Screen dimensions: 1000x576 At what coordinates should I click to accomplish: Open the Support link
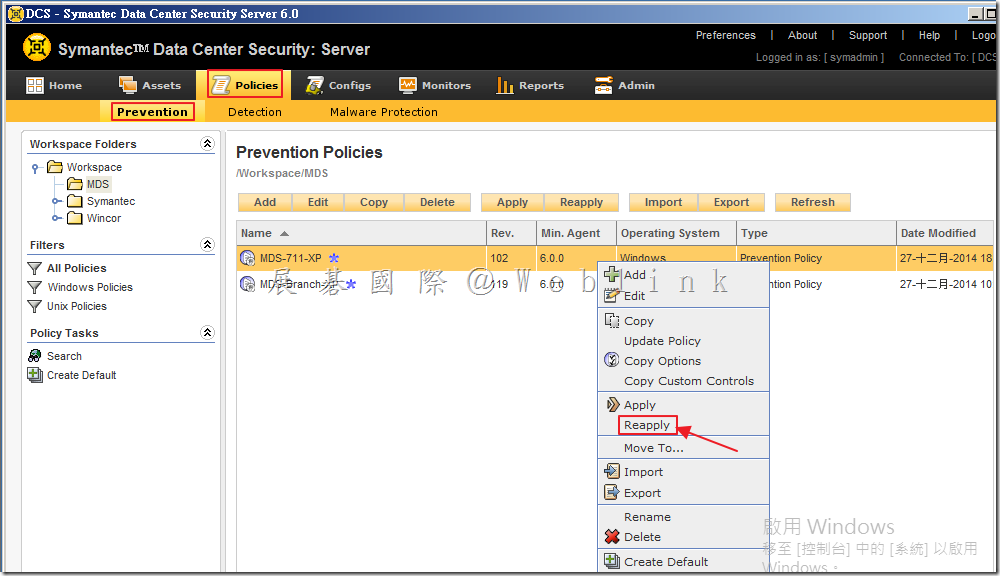click(867, 35)
